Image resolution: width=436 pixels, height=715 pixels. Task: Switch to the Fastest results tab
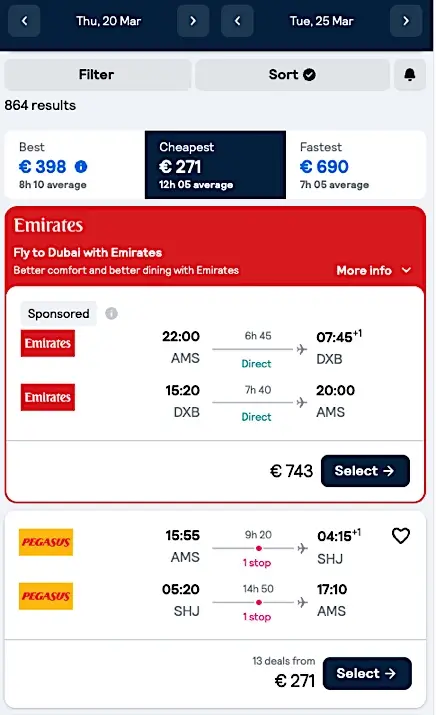click(x=356, y=165)
